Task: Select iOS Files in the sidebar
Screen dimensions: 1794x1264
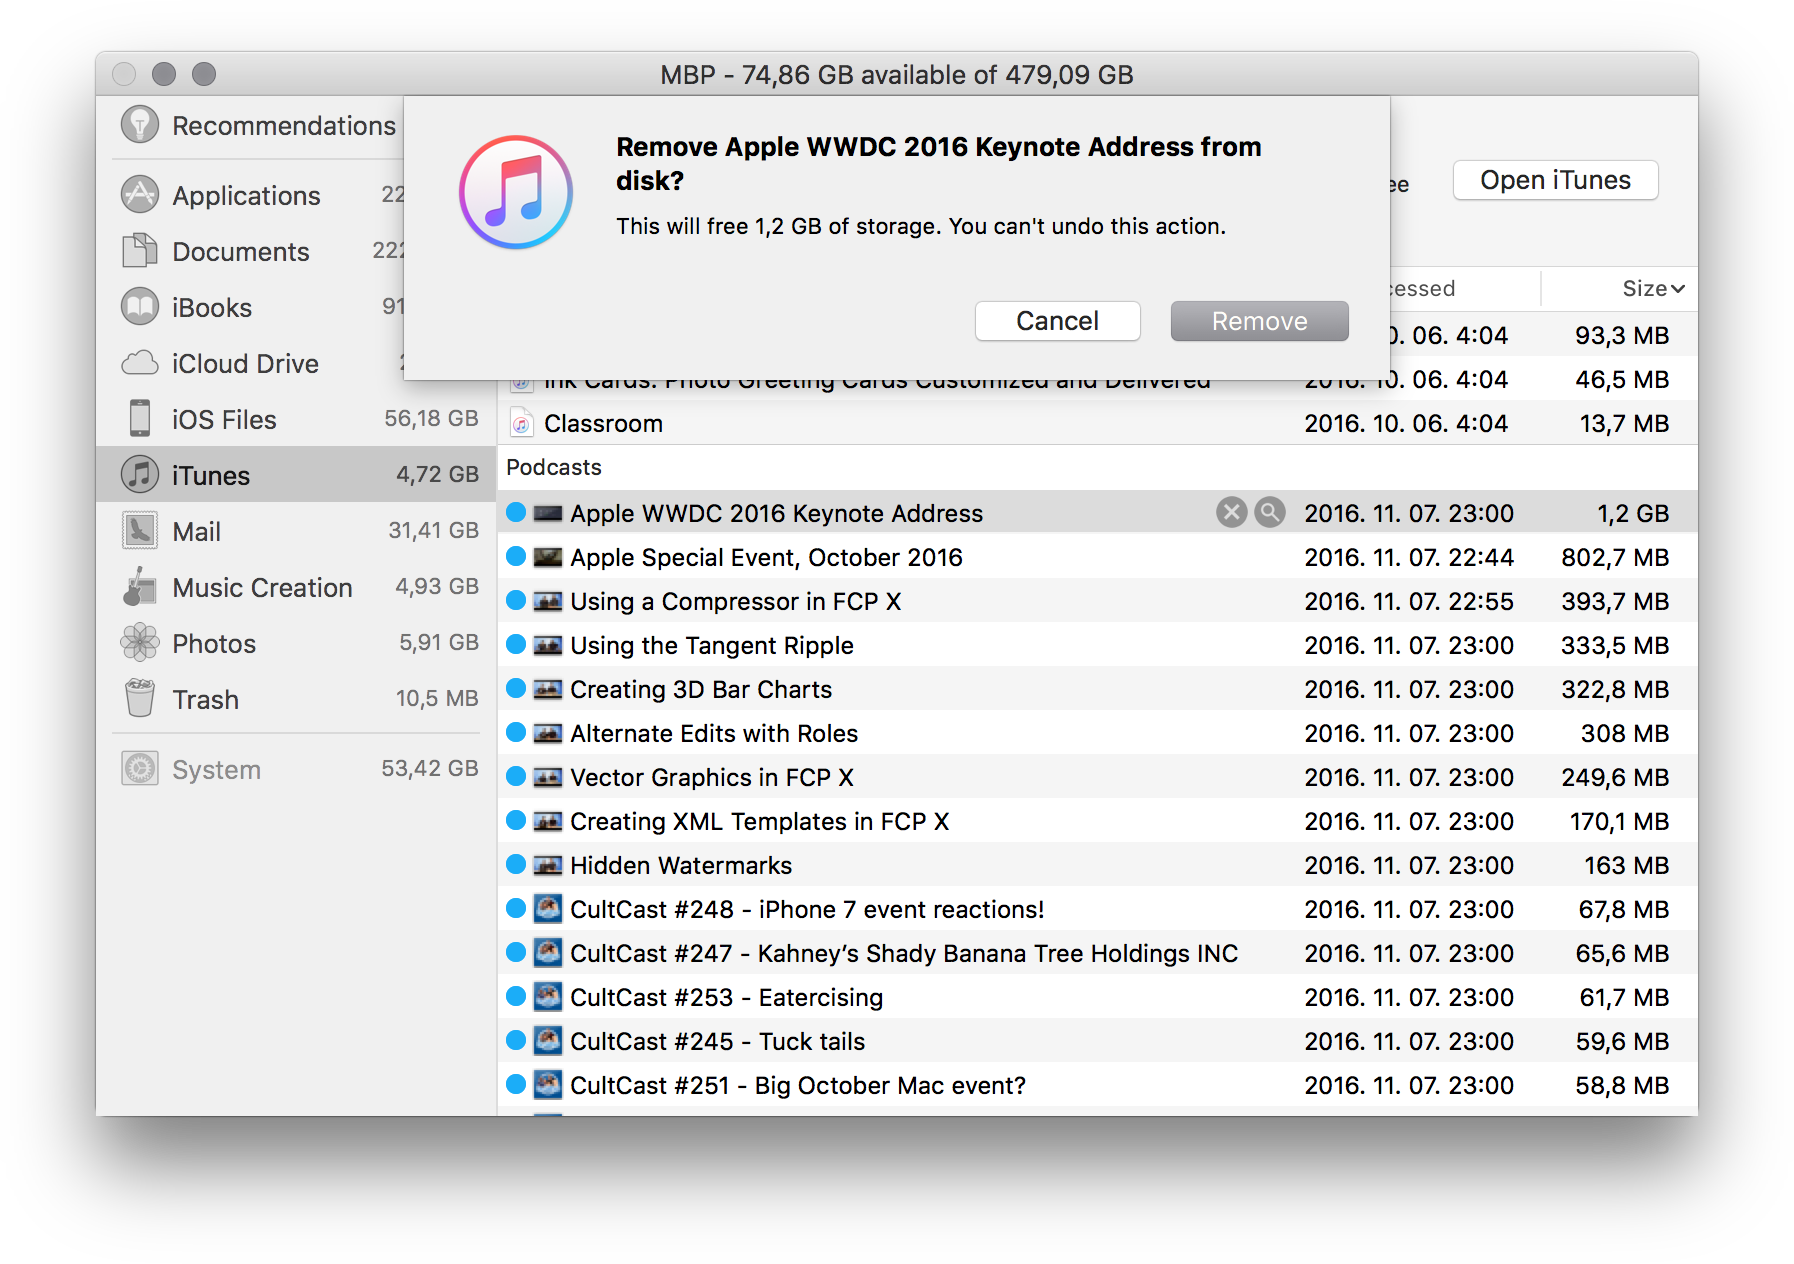Action: coord(296,419)
